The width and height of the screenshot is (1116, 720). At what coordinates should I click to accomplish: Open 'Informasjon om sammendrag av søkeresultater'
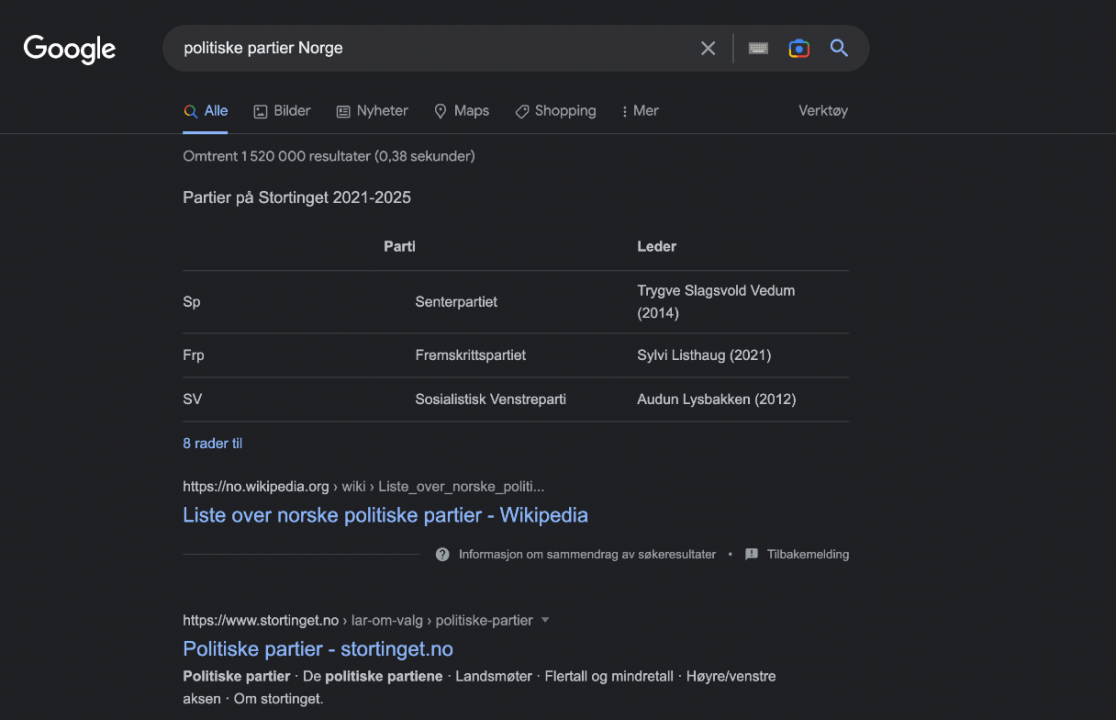[x=587, y=554]
